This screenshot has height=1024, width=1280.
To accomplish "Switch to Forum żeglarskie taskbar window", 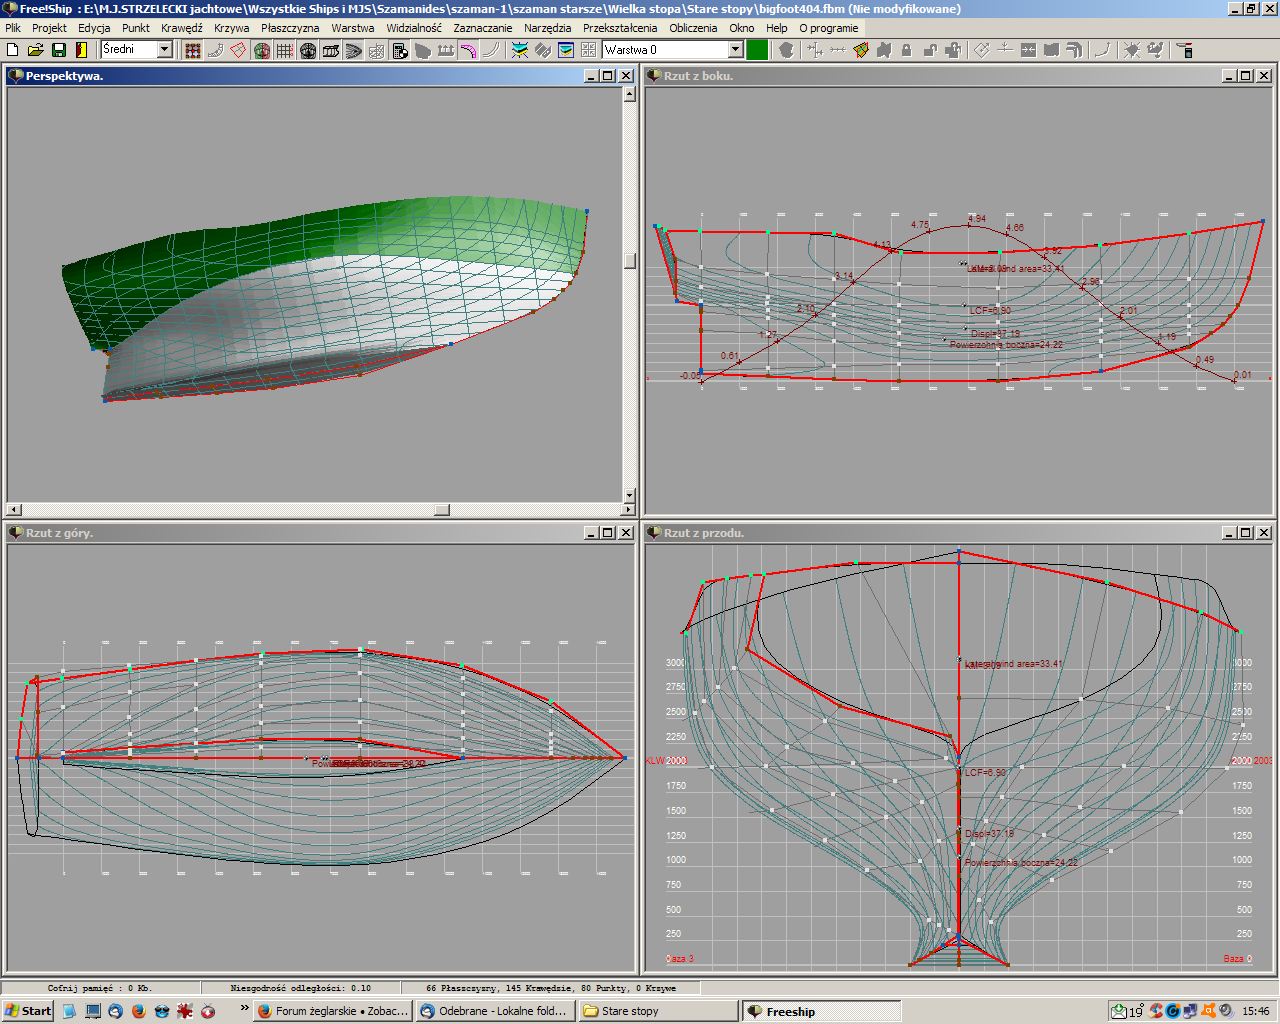I will pos(332,1011).
